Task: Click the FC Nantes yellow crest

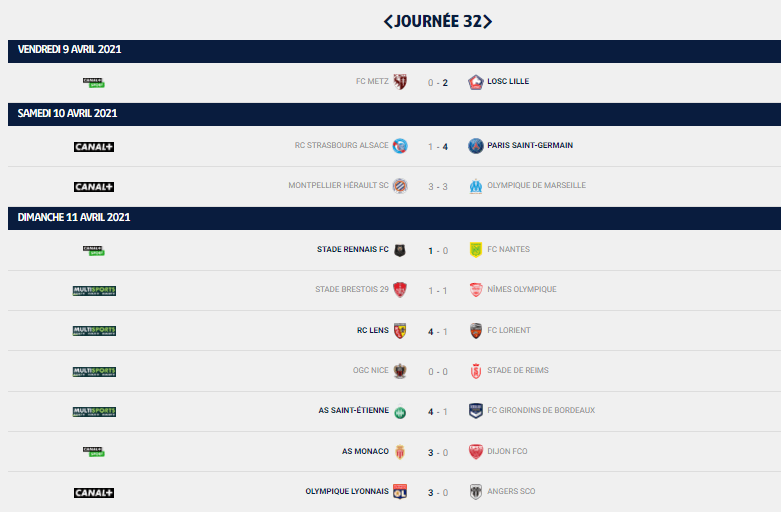Action: (x=476, y=250)
